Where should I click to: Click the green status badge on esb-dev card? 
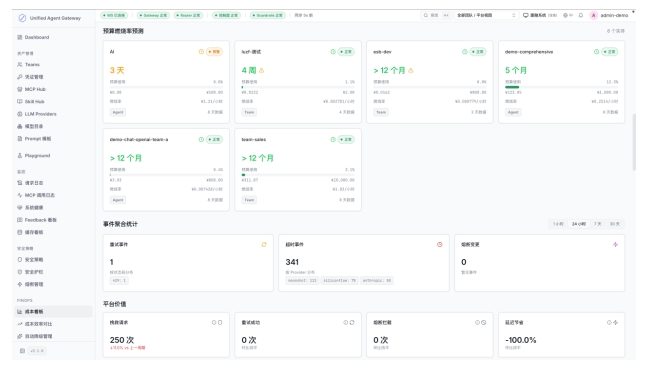478,51
